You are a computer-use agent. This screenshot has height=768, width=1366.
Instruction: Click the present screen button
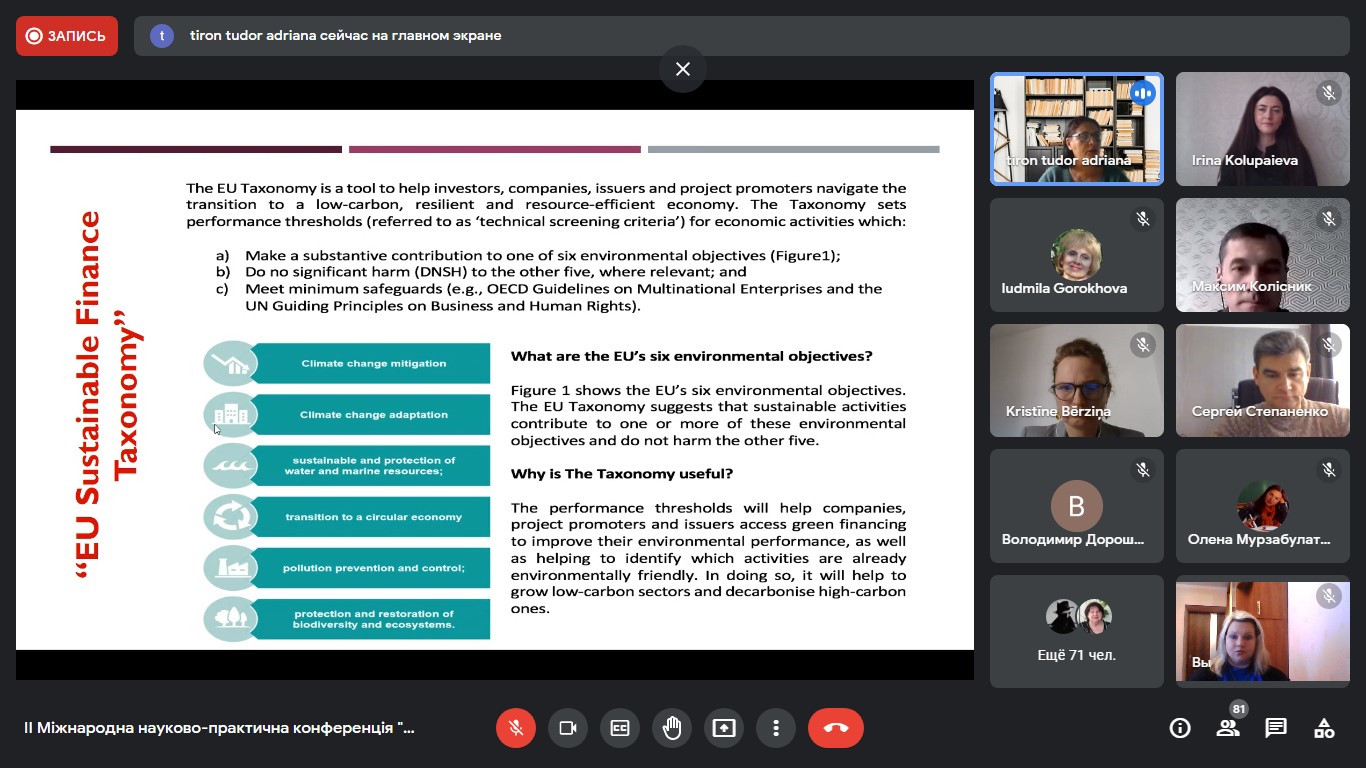[724, 728]
